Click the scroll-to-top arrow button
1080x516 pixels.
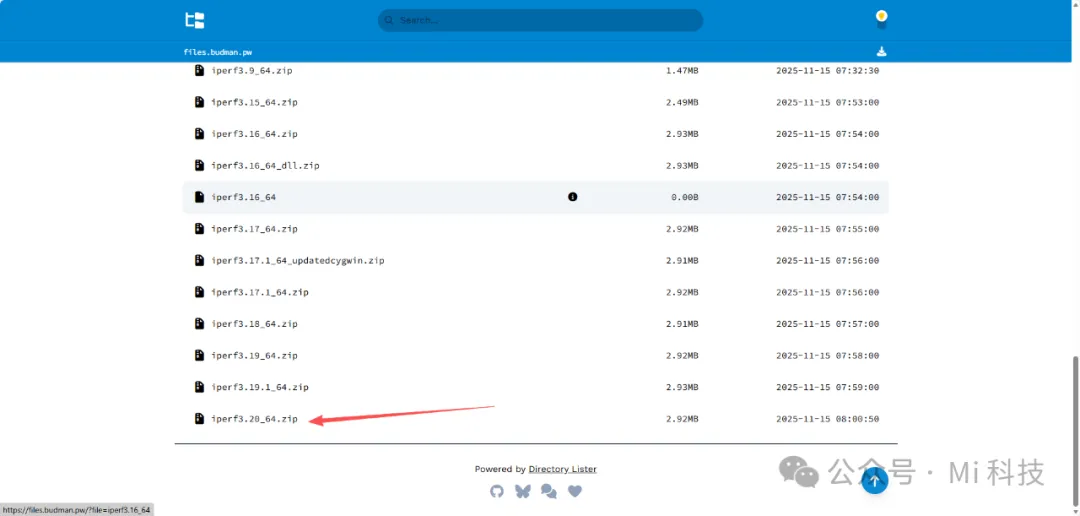point(875,480)
